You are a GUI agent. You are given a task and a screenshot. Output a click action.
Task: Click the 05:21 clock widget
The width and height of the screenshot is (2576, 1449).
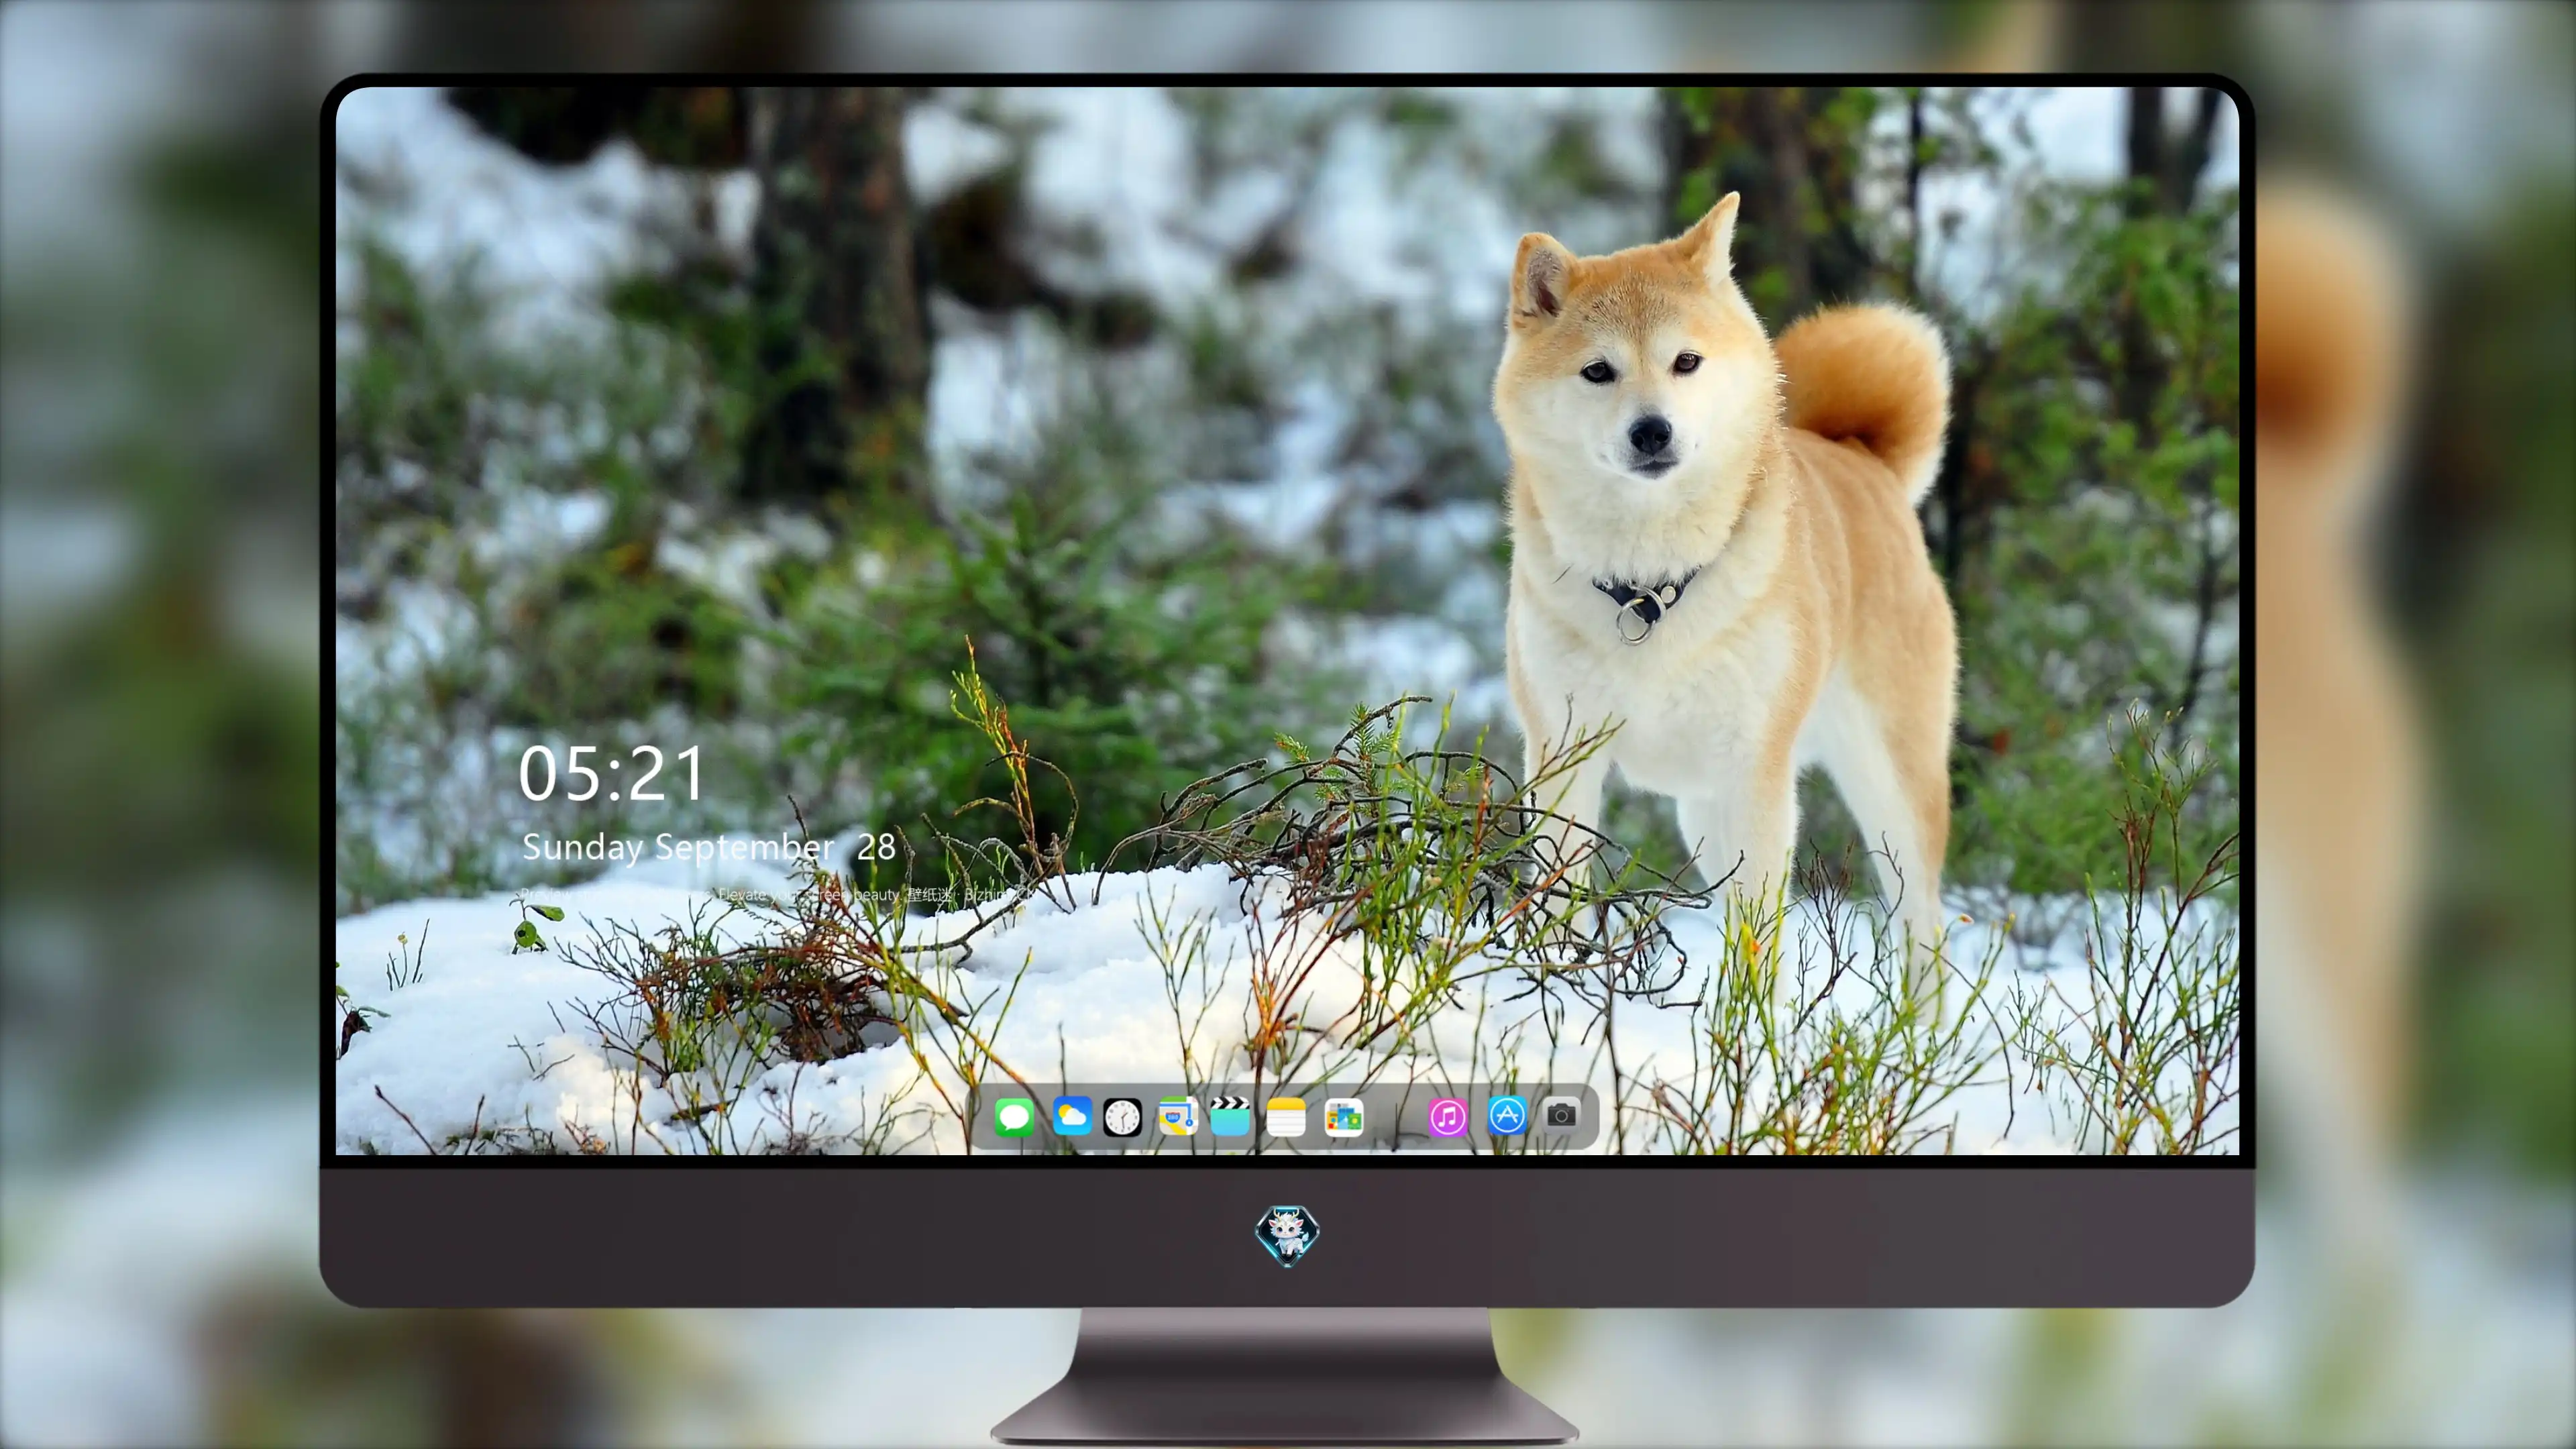(x=611, y=774)
